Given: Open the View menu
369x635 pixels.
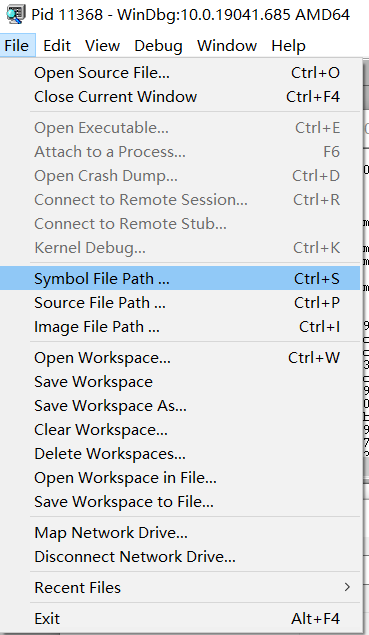Looking at the screenshot, I should pos(102,45).
